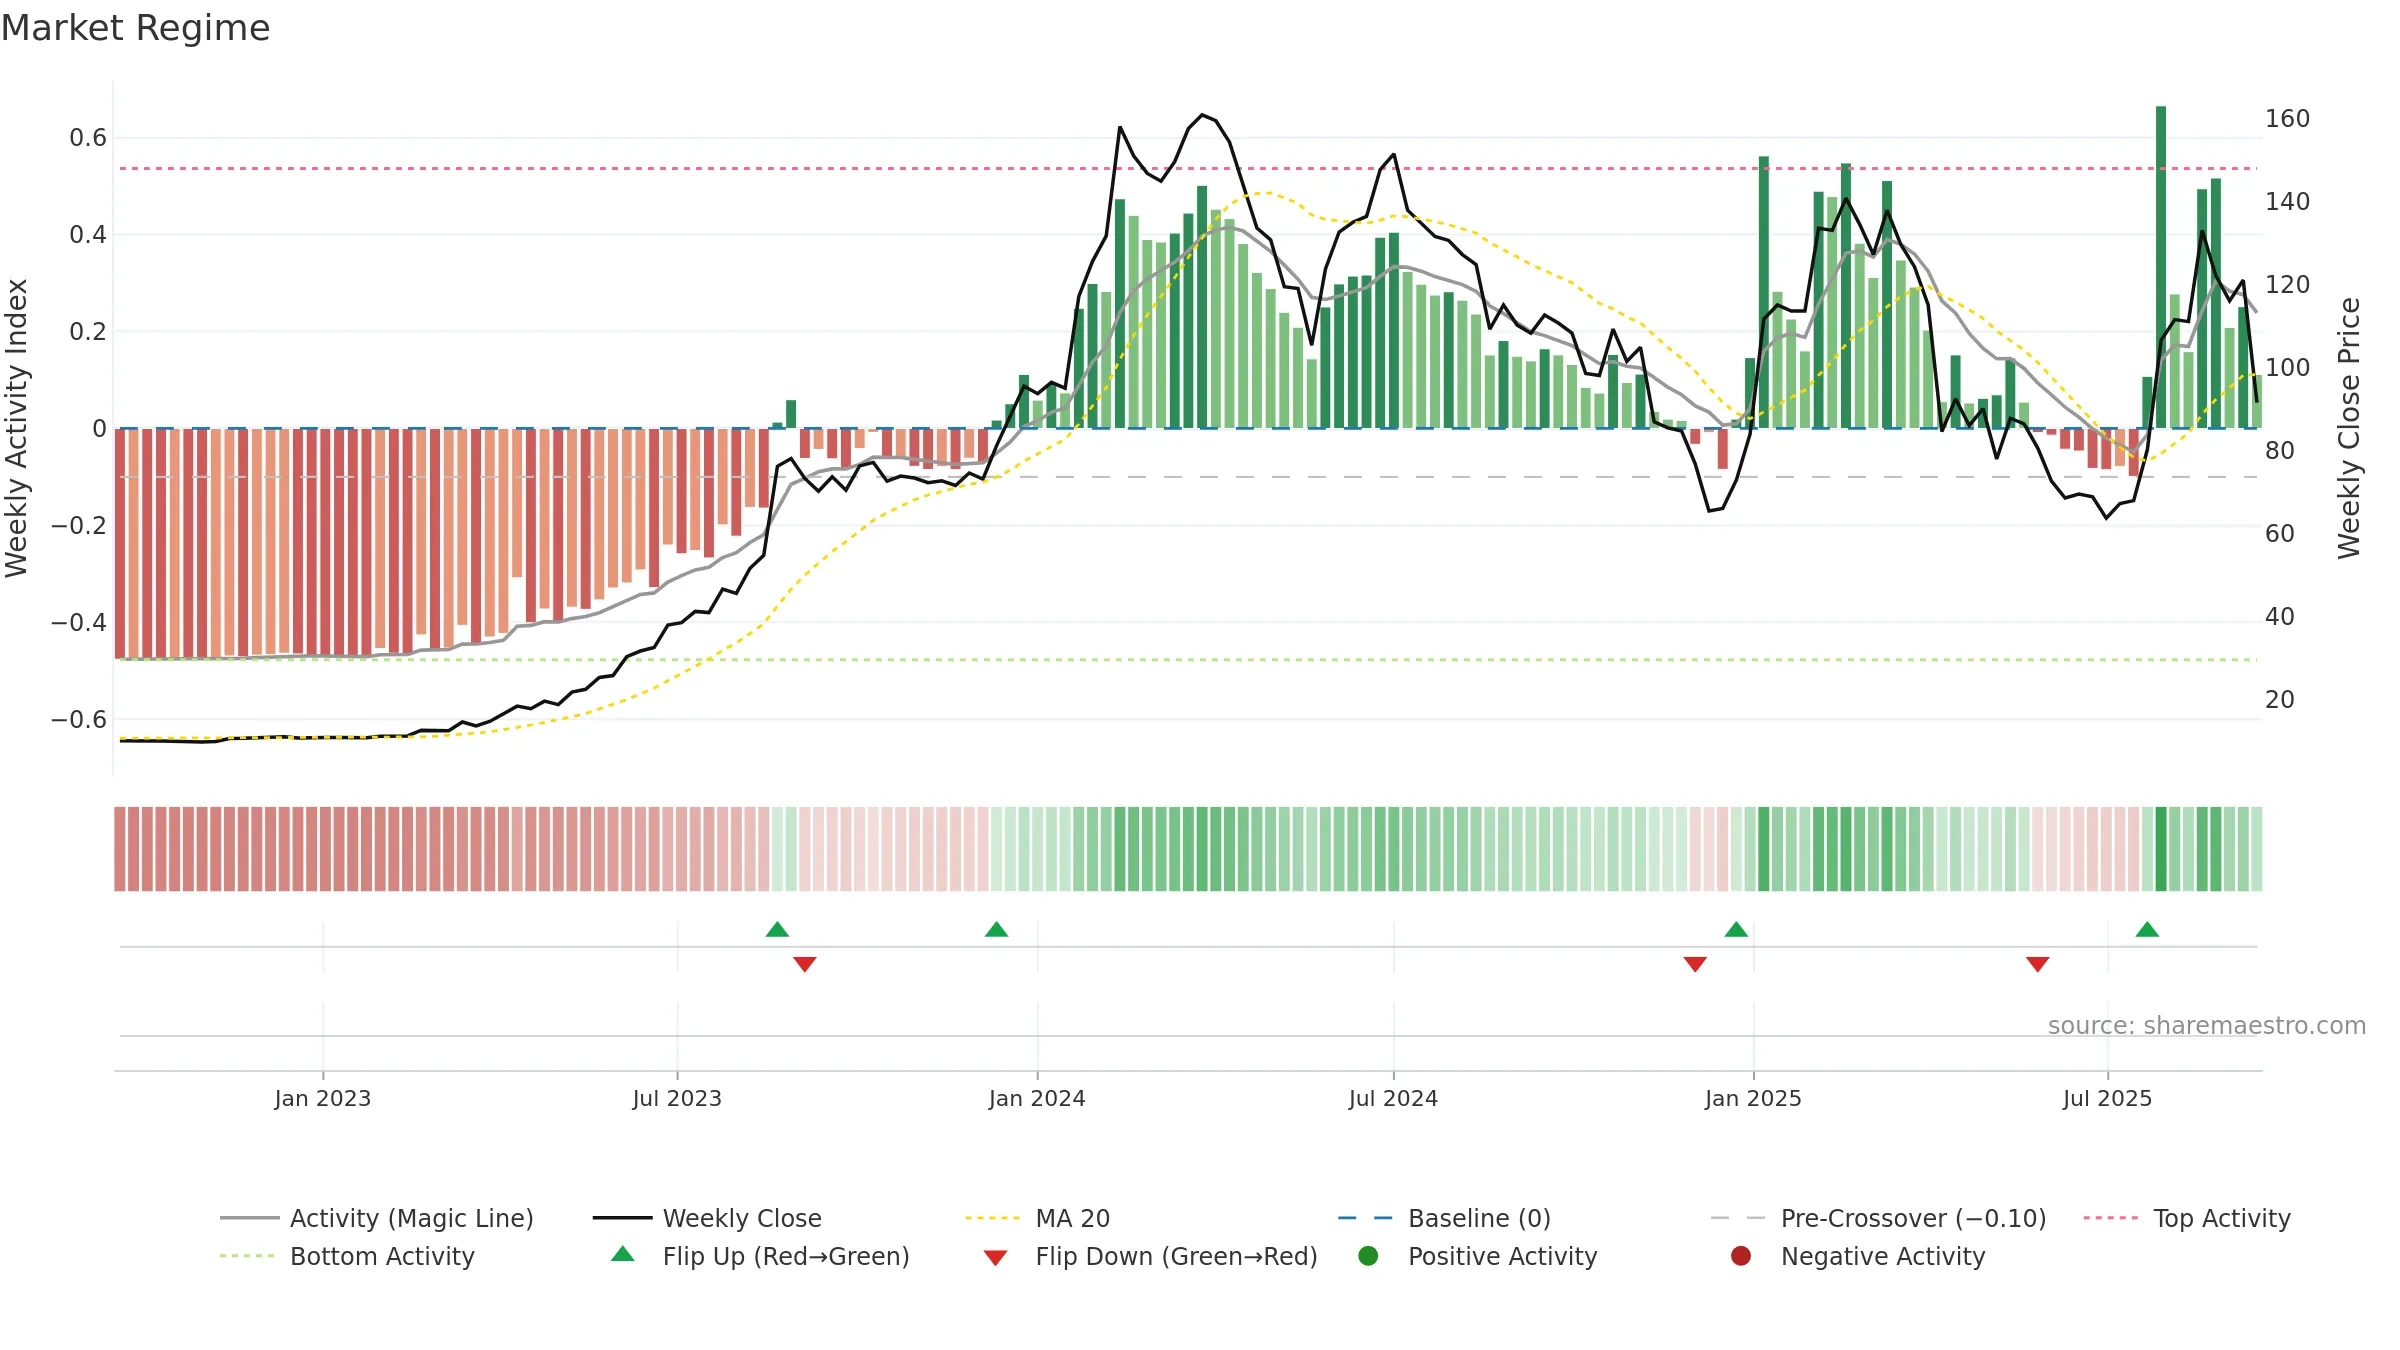This screenshot has height=1350, width=2400.
Task: Click the Jul 2025 axis label
Action: coord(2107,1098)
